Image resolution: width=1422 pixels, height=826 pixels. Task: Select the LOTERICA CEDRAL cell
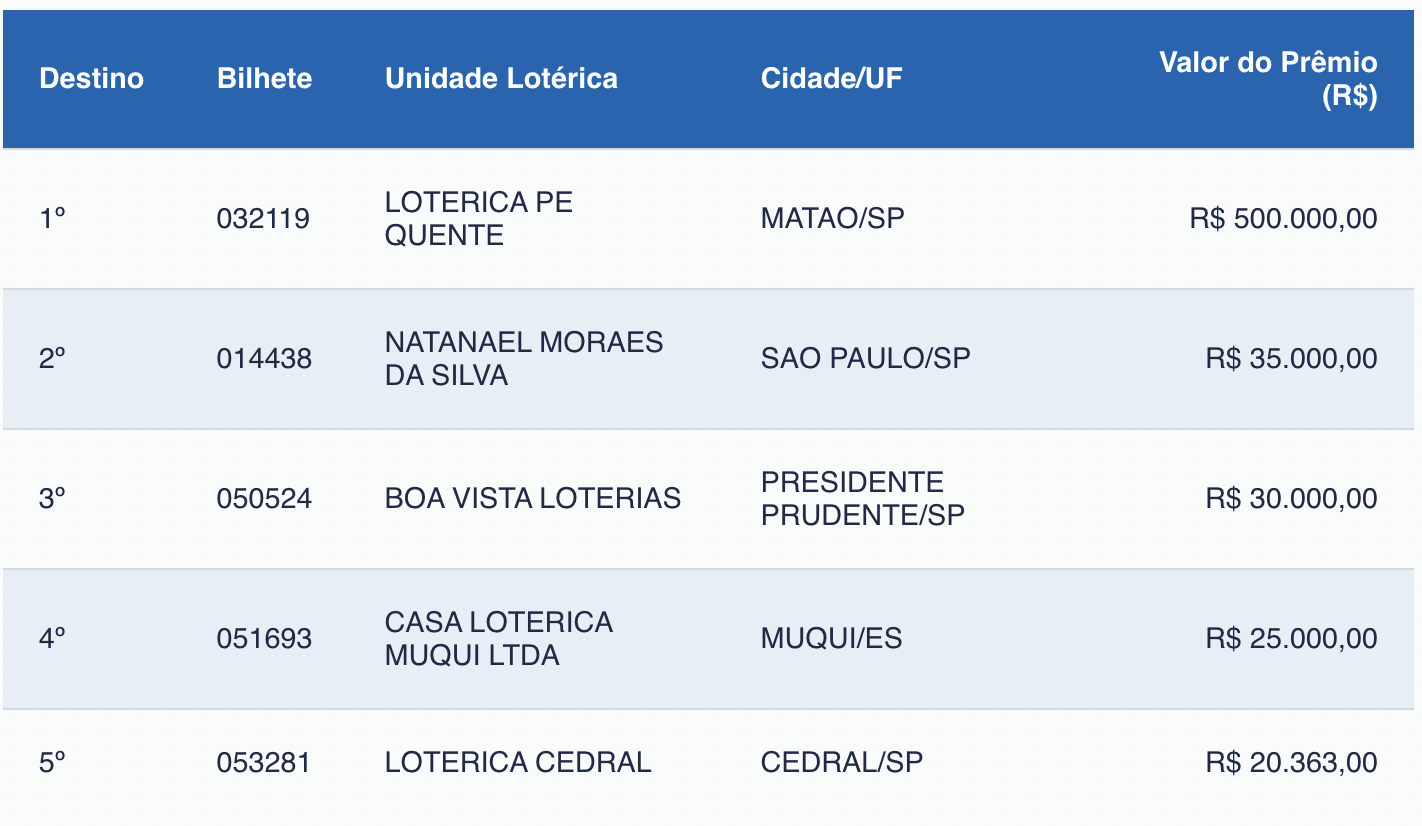pos(518,763)
